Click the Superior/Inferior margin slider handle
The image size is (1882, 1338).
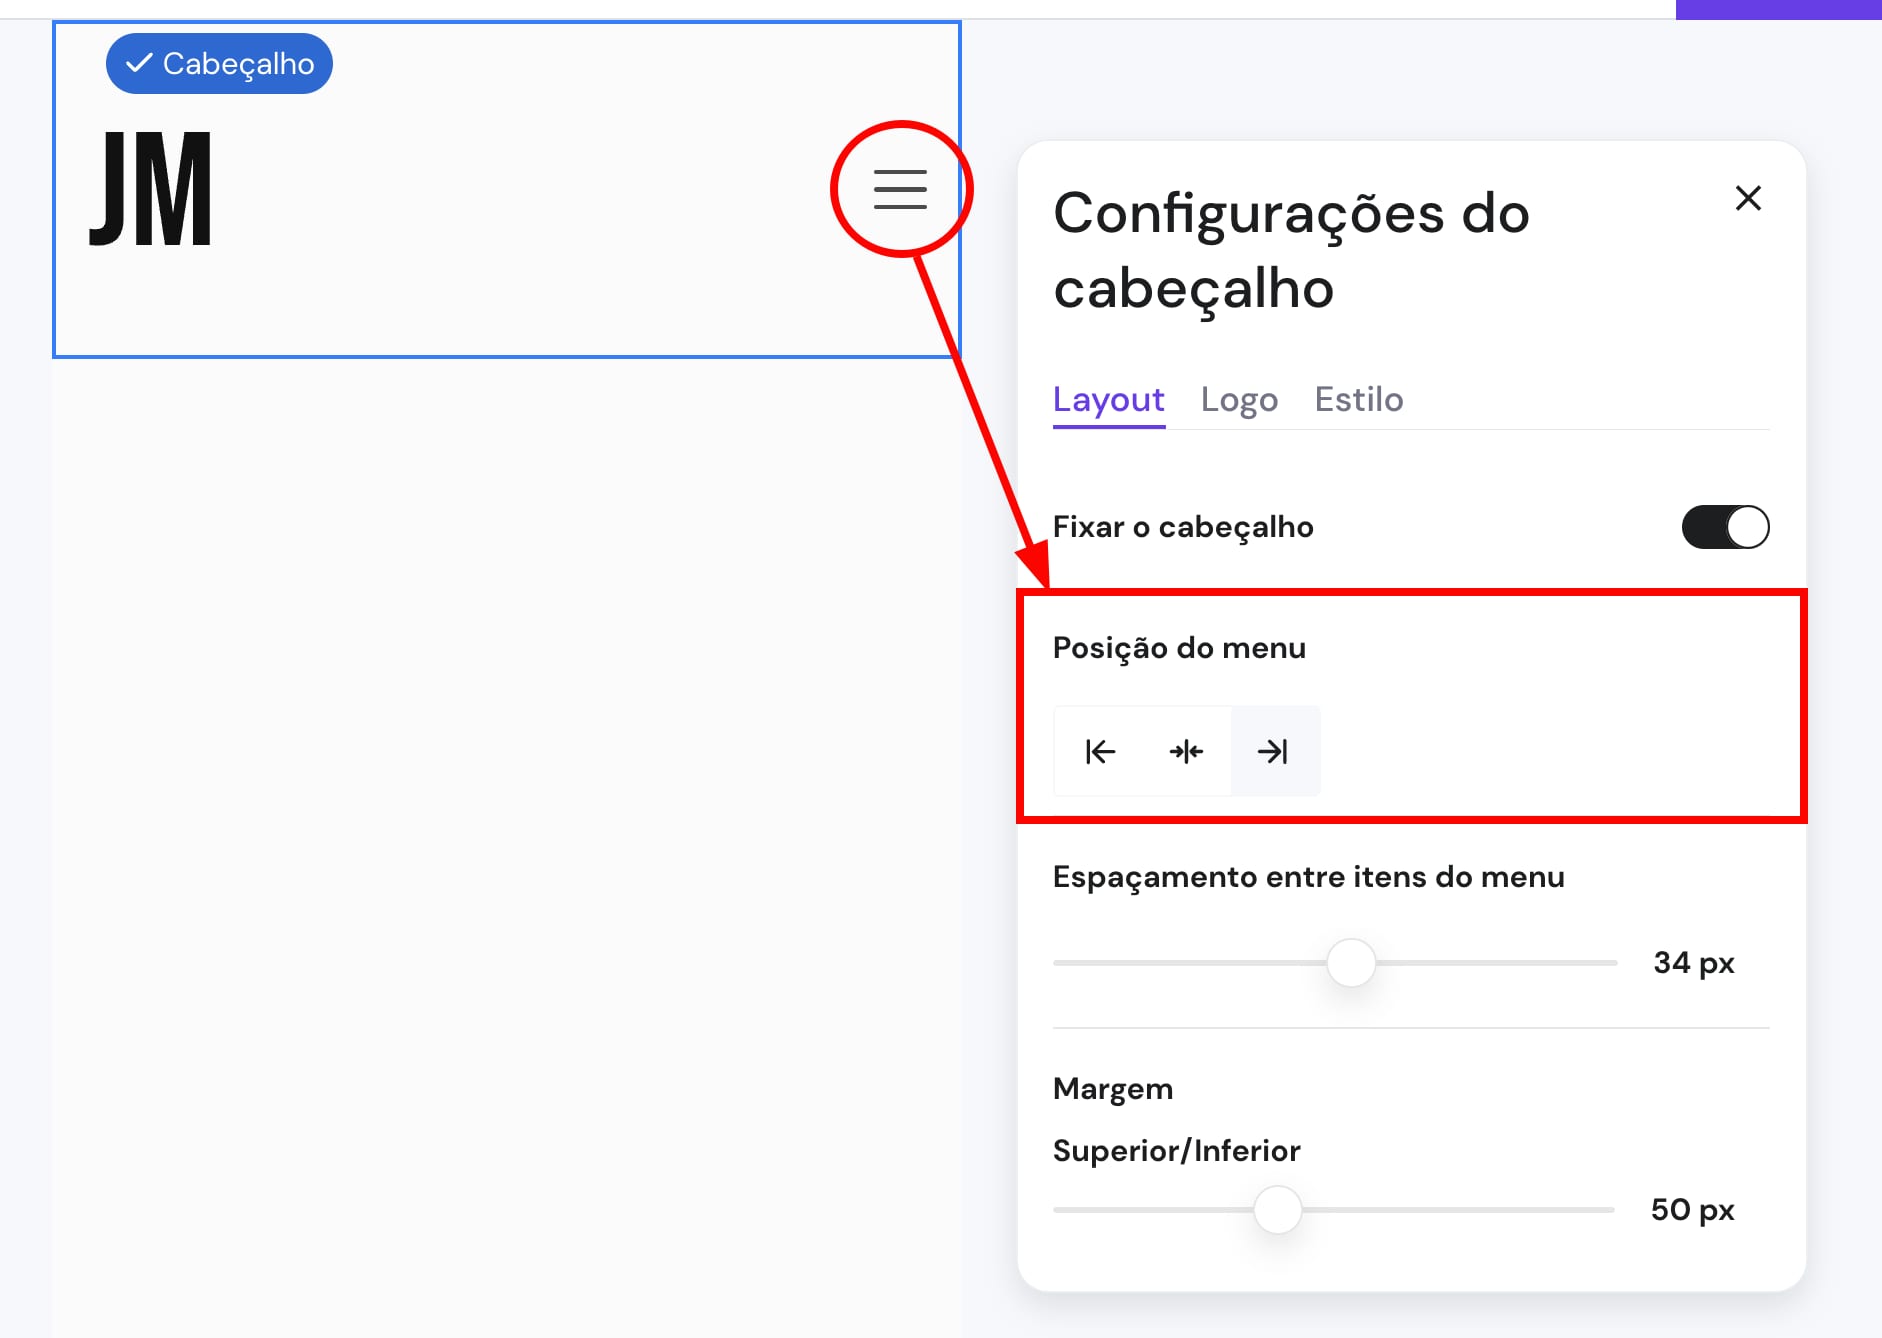pos(1276,1209)
